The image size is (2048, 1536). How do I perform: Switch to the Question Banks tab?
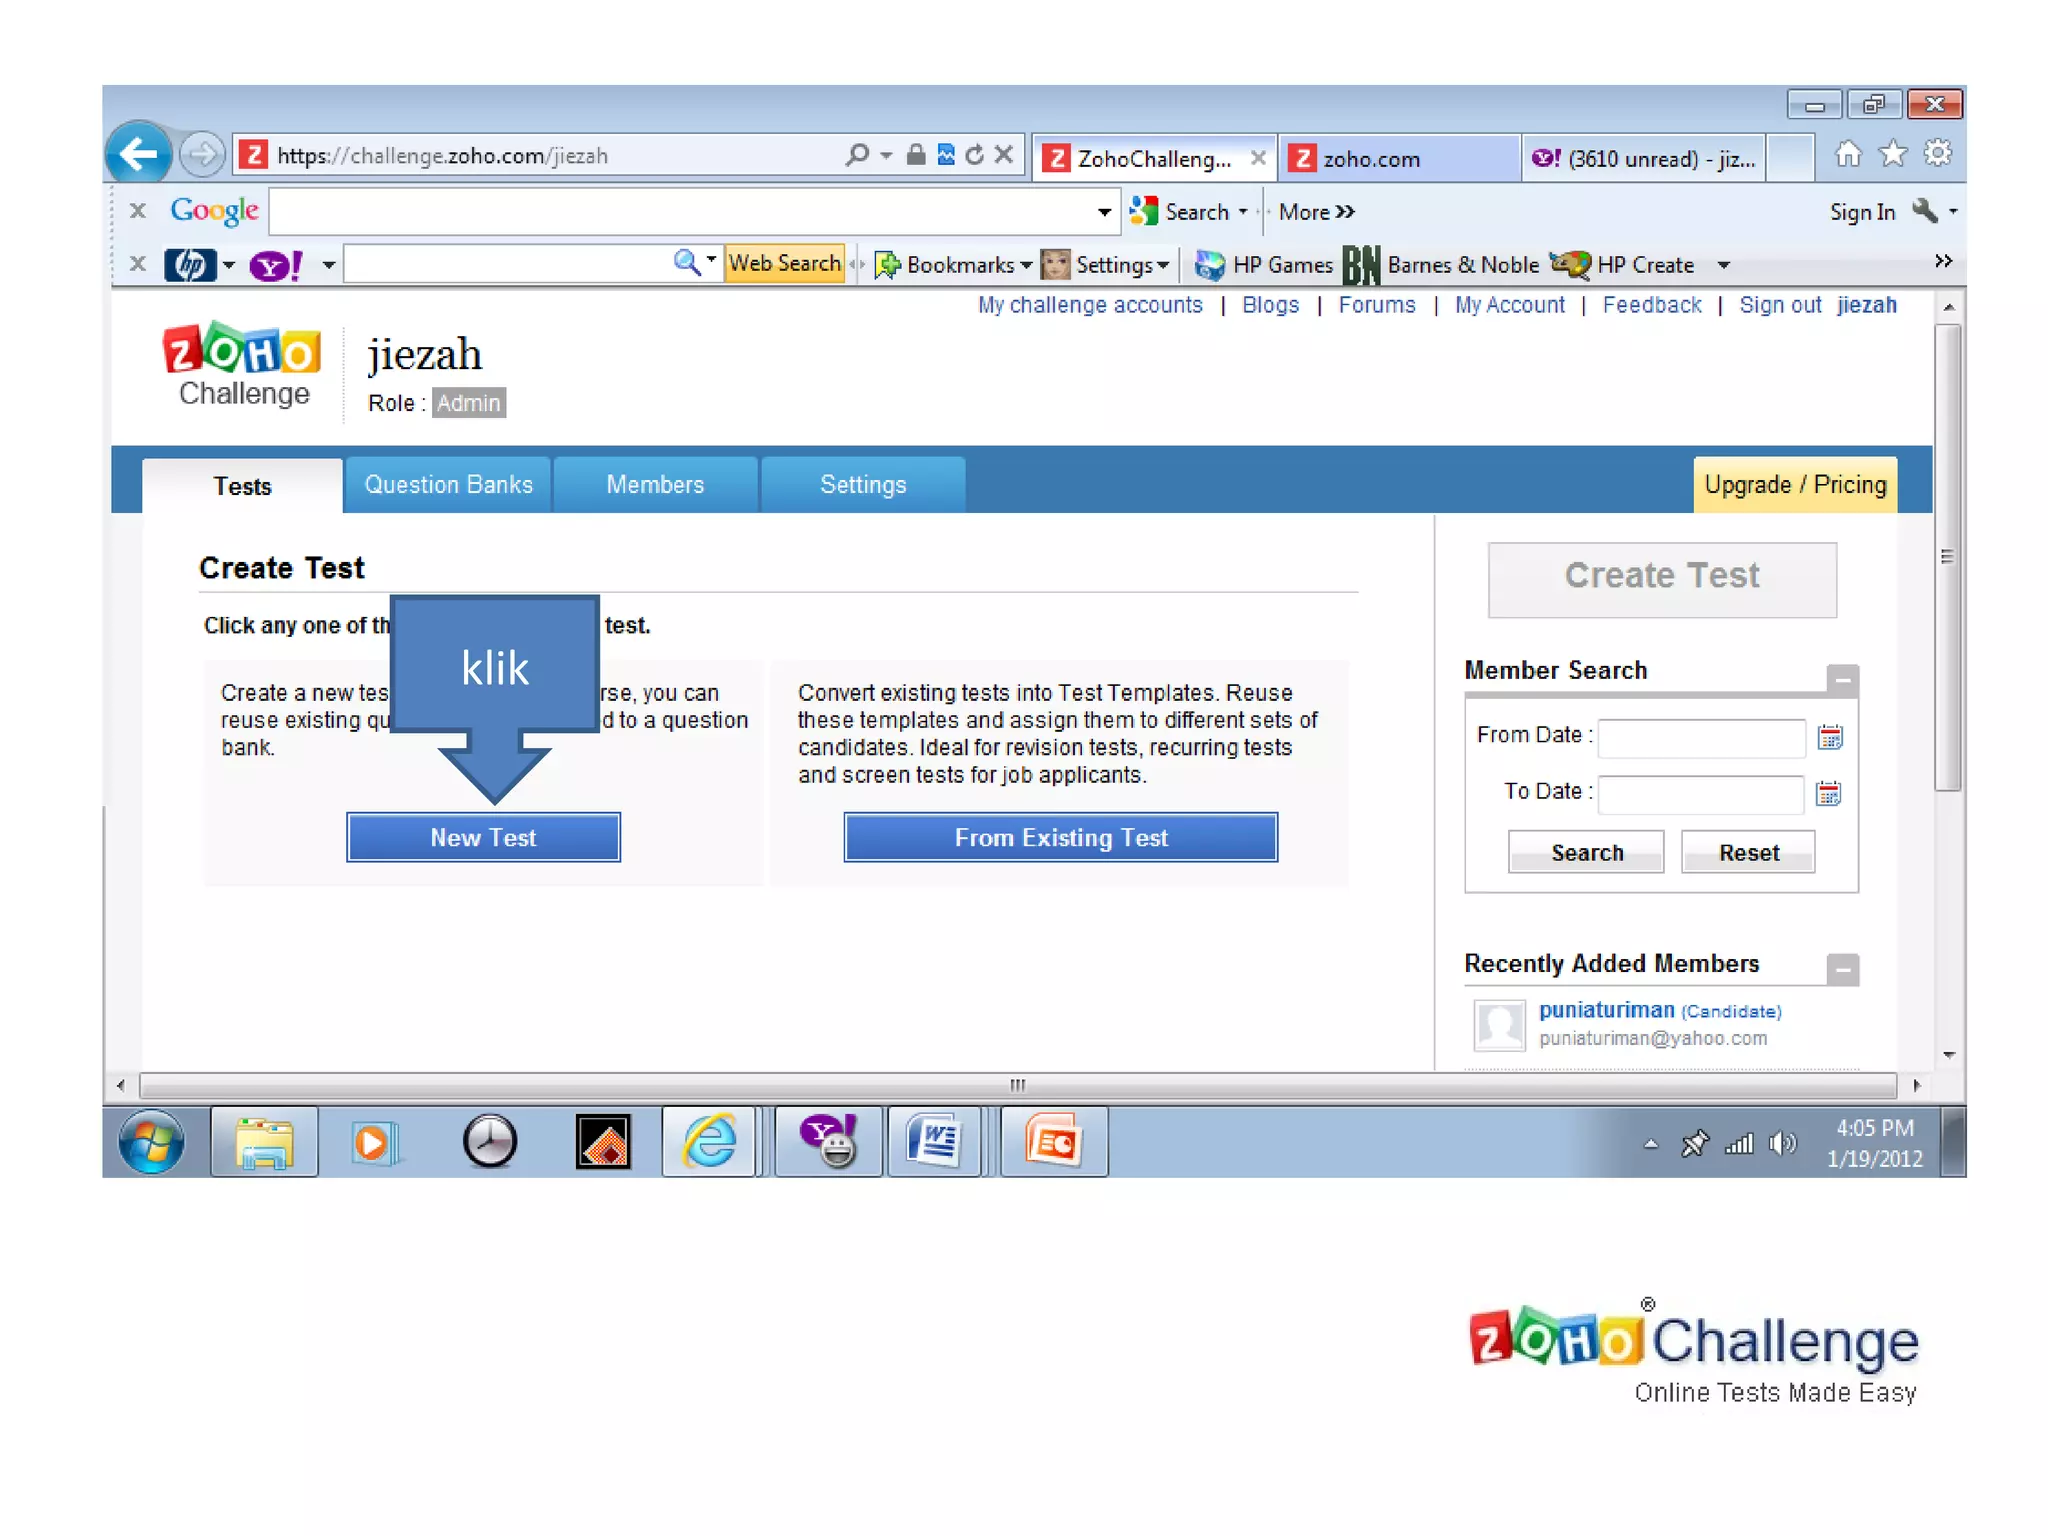(x=448, y=485)
